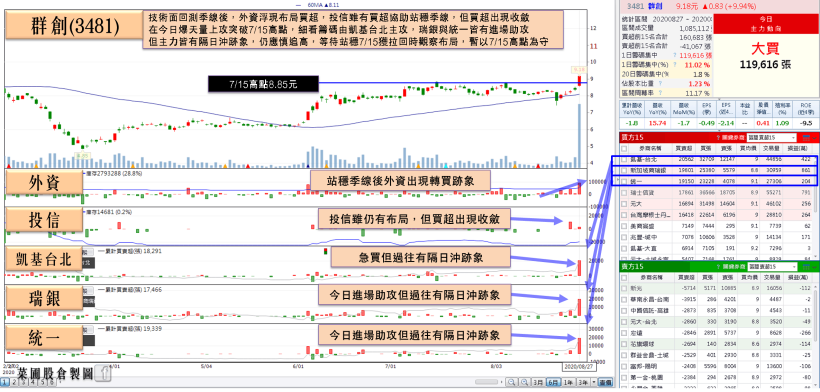Image resolution: width=820 pixels, height=392 pixels.
Task: Open the buyers top-15 dropdown
Action: click(771, 137)
